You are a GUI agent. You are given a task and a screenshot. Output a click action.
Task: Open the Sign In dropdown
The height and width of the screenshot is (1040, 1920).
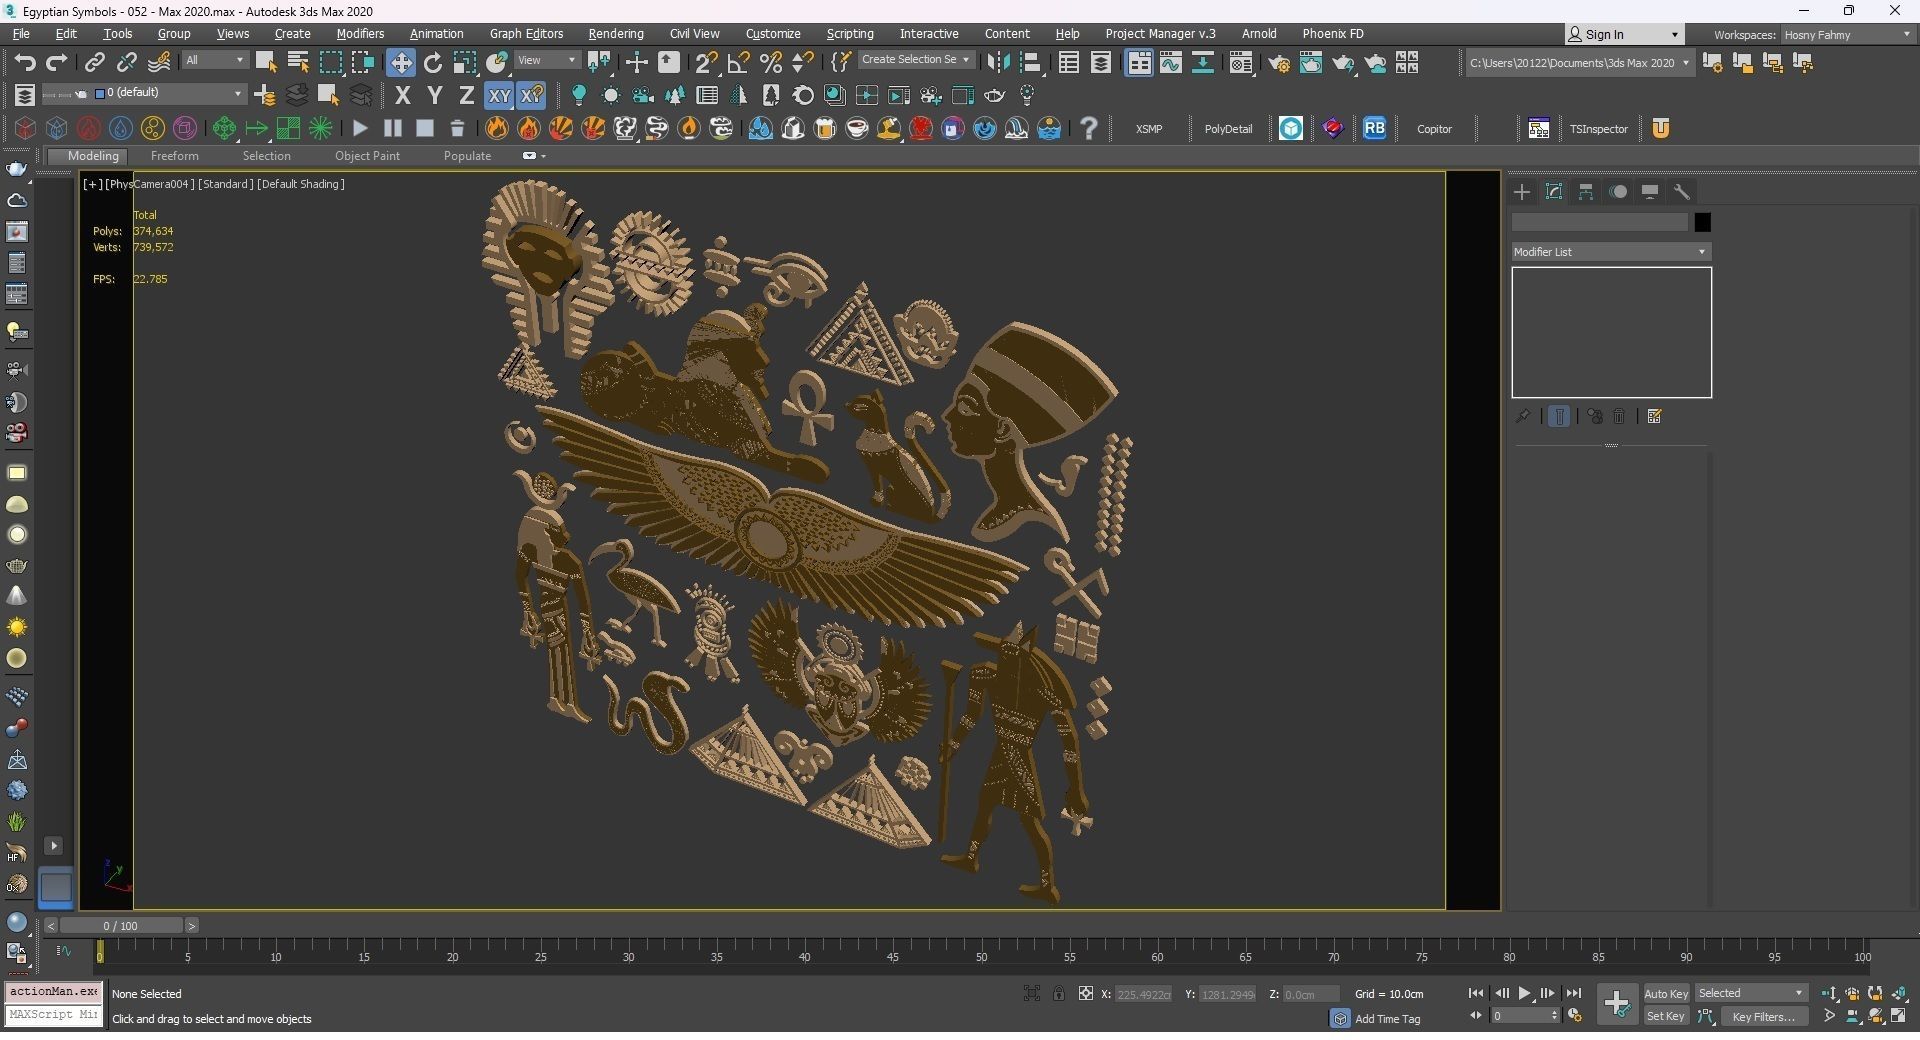click(1624, 34)
